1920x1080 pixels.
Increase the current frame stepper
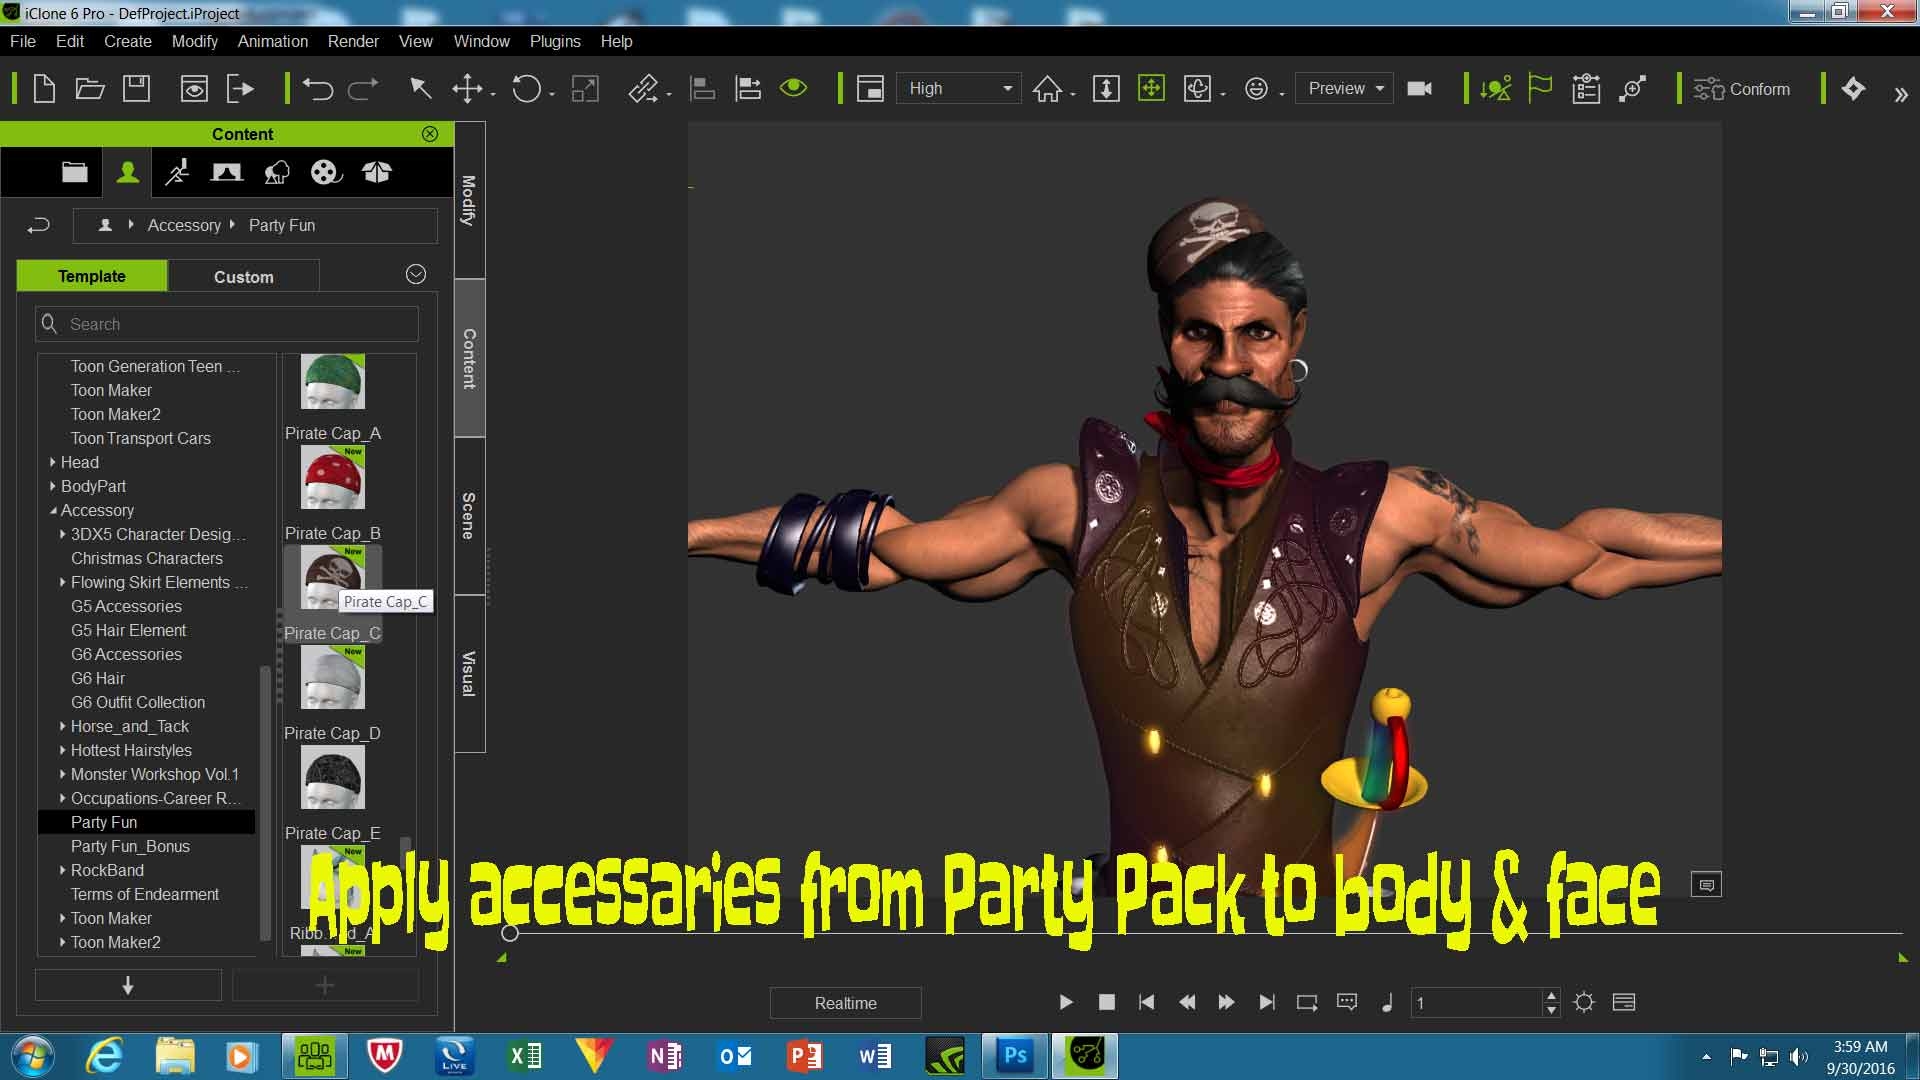pyautogui.click(x=1551, y=995)
